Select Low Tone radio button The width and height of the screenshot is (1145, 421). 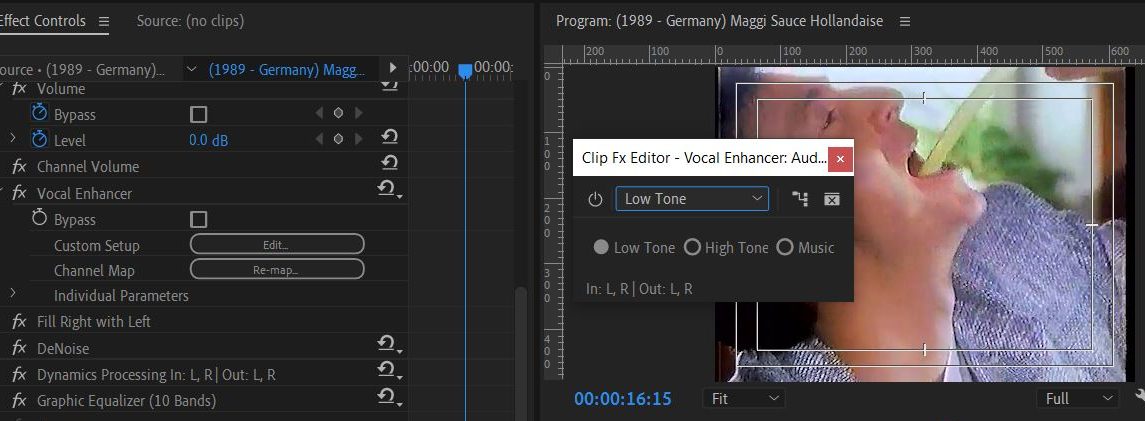click(x=601, y=247)
